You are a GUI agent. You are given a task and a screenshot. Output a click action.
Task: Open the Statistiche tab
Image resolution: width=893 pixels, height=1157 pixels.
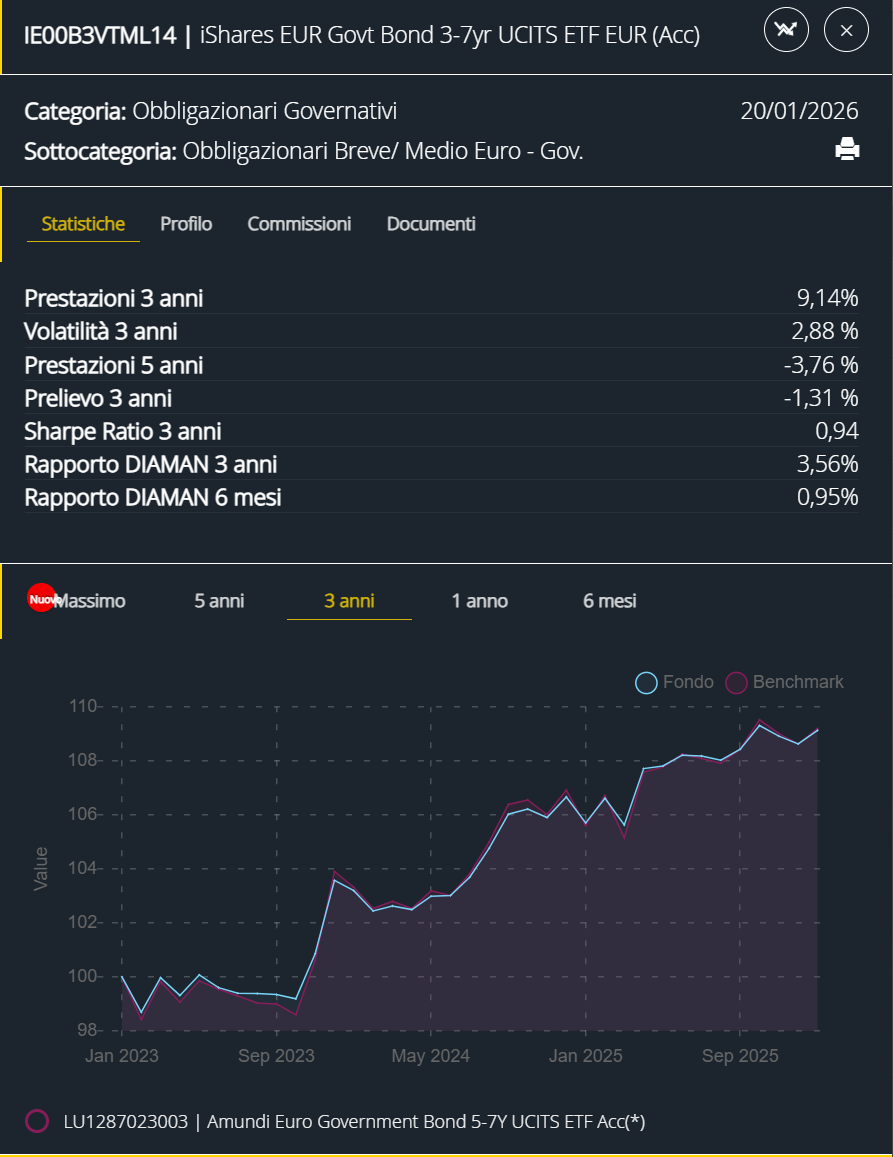[x=83, y=224]
